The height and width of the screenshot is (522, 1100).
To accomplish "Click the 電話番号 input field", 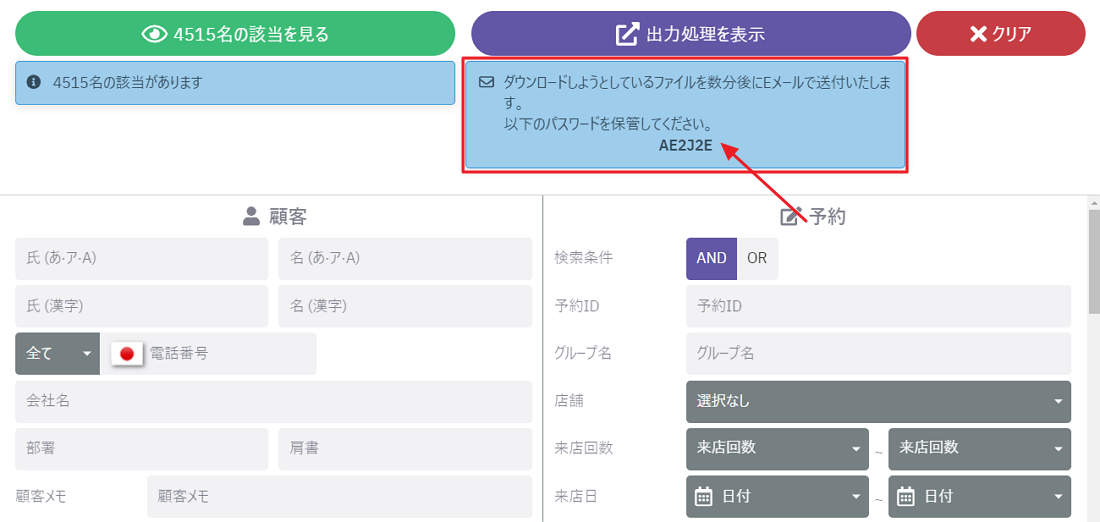I will [x=230, y=353].
